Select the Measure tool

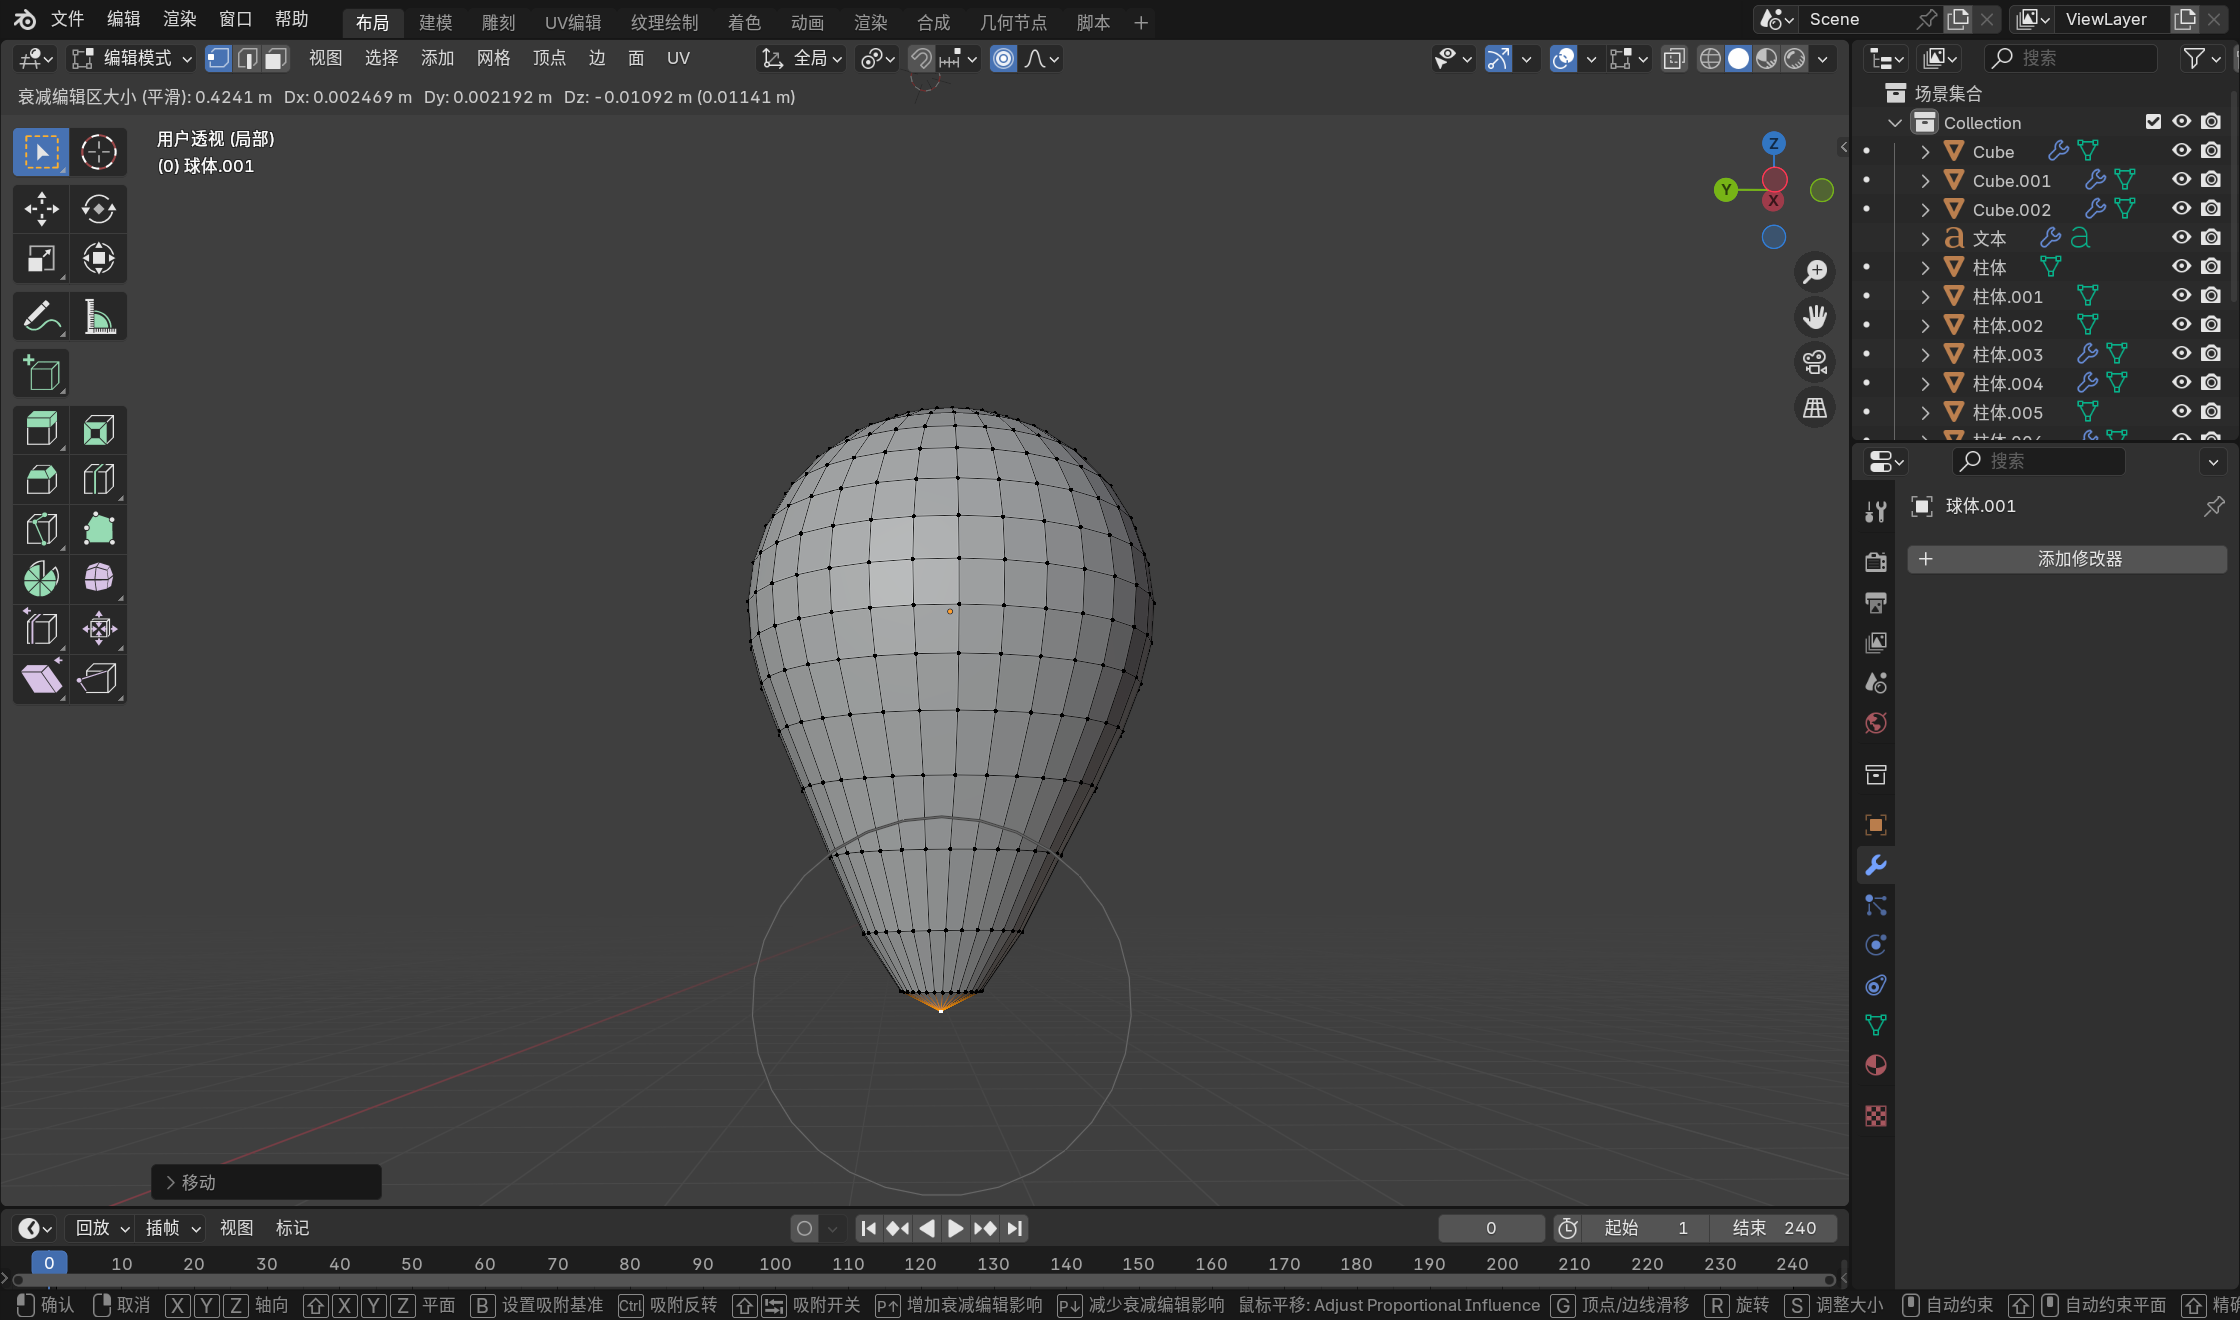98,317
